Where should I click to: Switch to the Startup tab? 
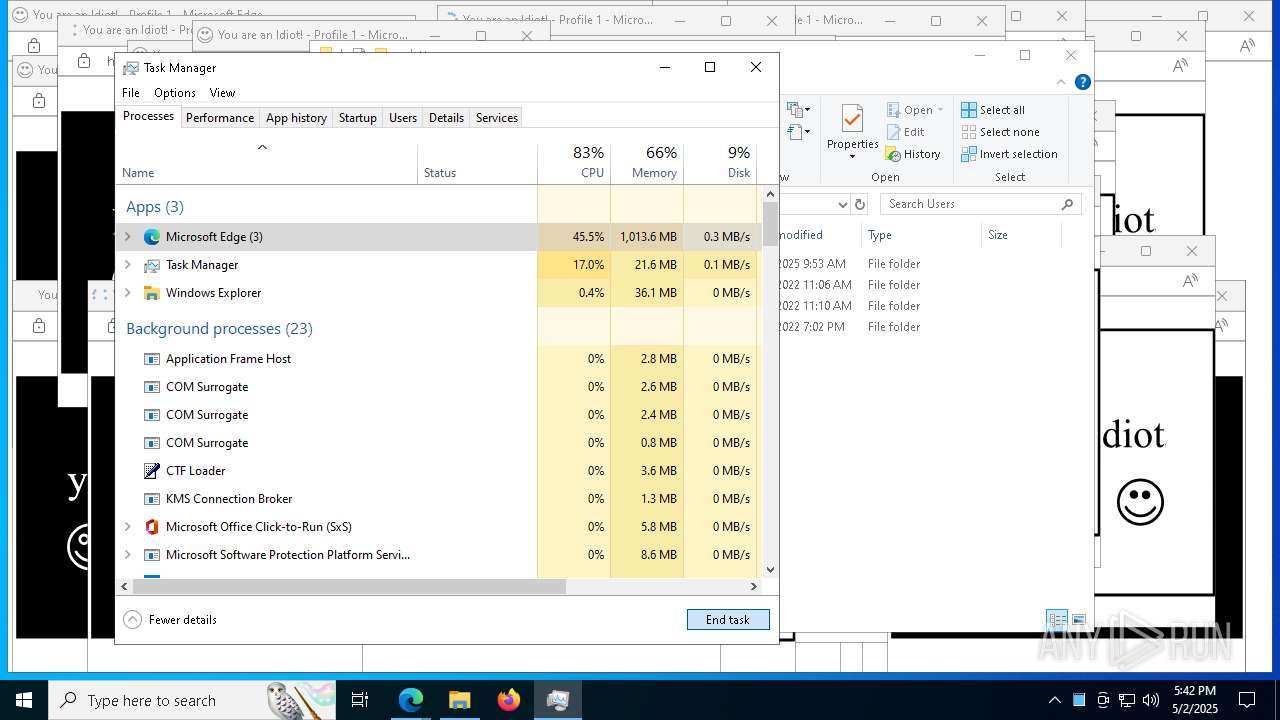(x=357, y=118)
